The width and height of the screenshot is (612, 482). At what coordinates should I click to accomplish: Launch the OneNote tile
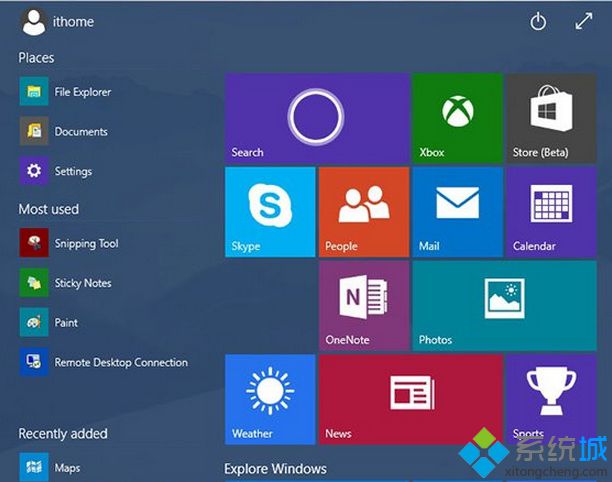[364, 306]
